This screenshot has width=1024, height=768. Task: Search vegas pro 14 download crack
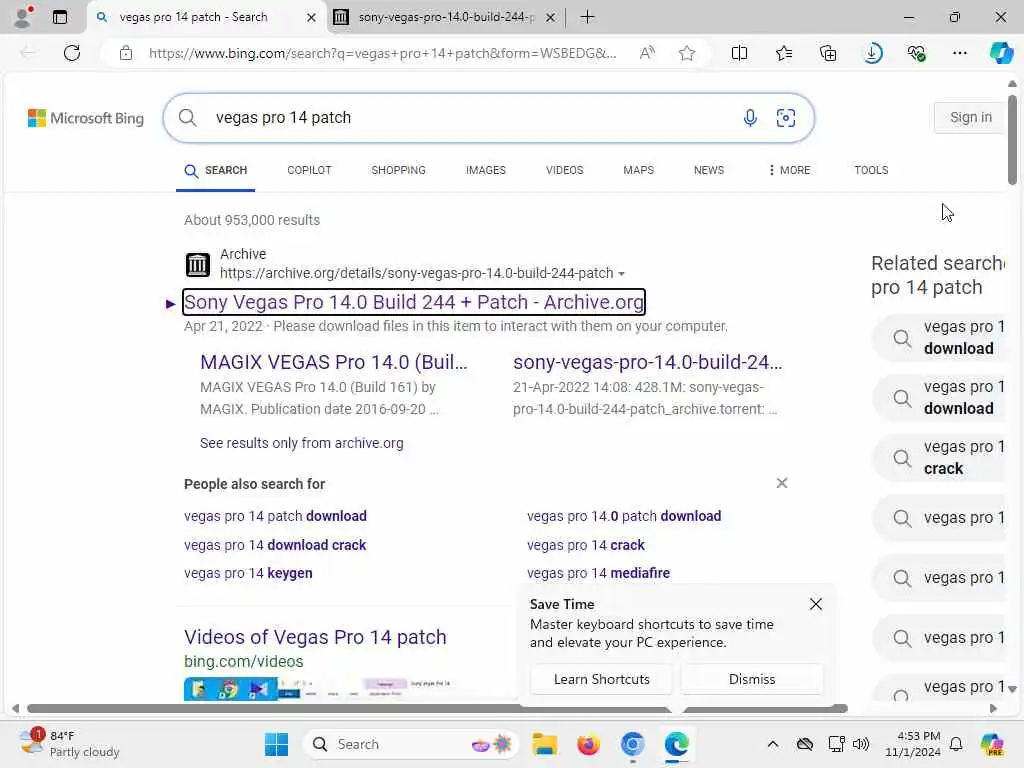coord(275,545)
